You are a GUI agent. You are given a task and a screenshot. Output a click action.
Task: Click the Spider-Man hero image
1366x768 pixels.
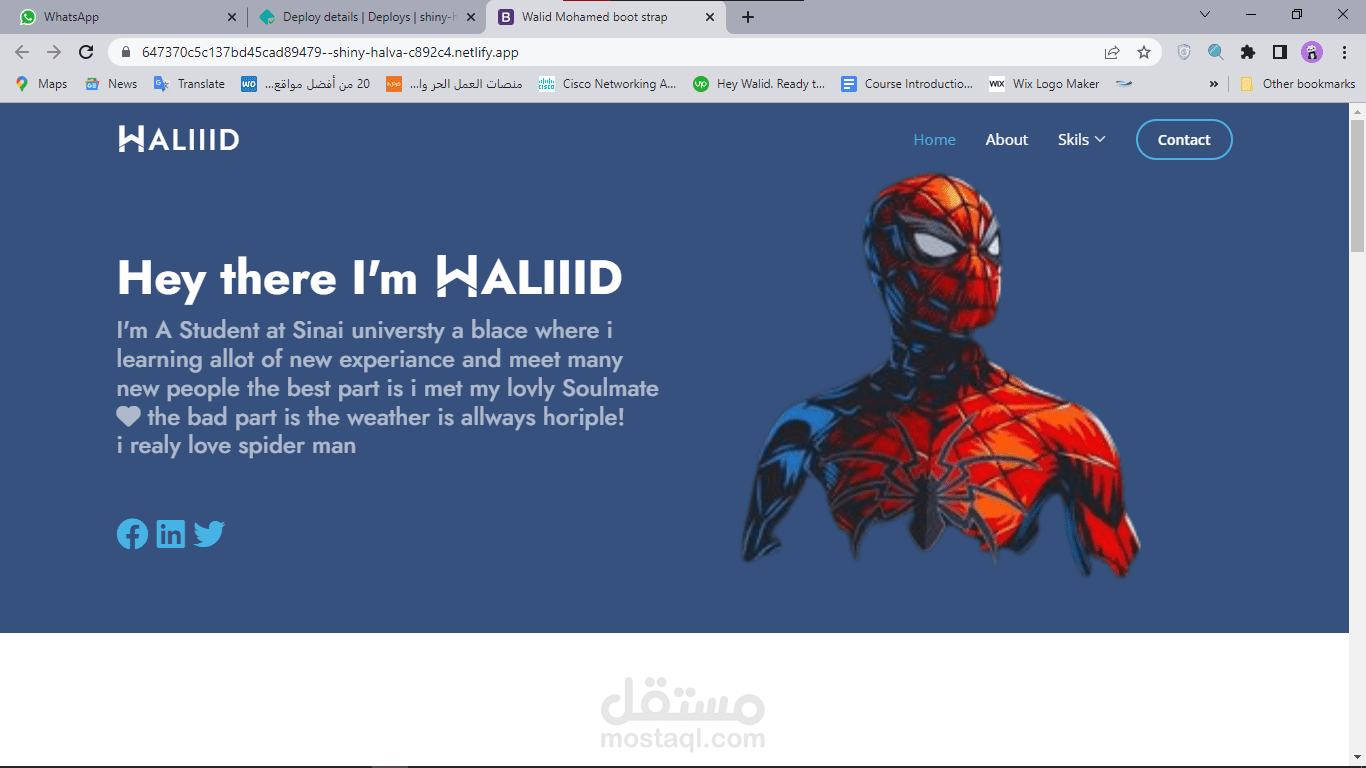(x=941, y=375)
